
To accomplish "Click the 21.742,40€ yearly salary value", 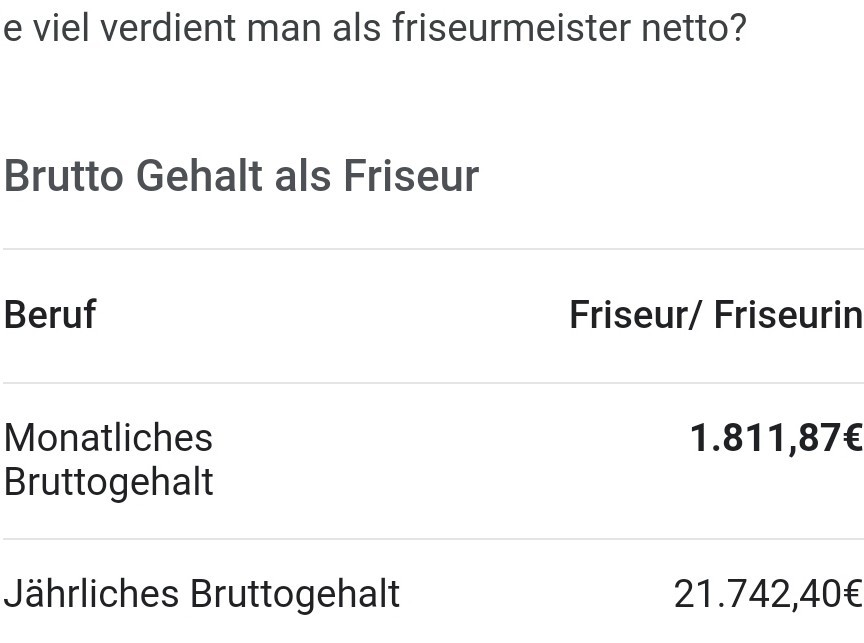I will 768,594.
